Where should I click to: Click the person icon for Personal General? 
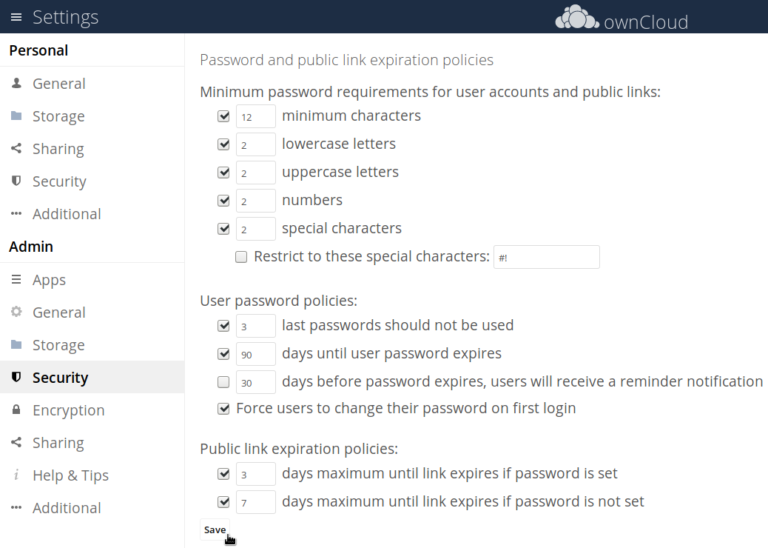(16, 83)
